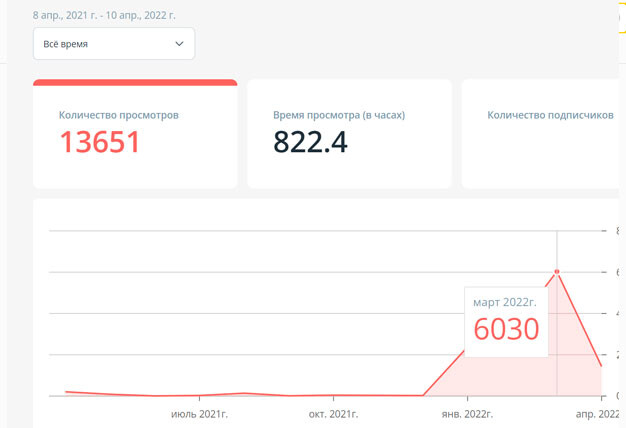Open the "Всё время" period dropdown

[113, 44]
